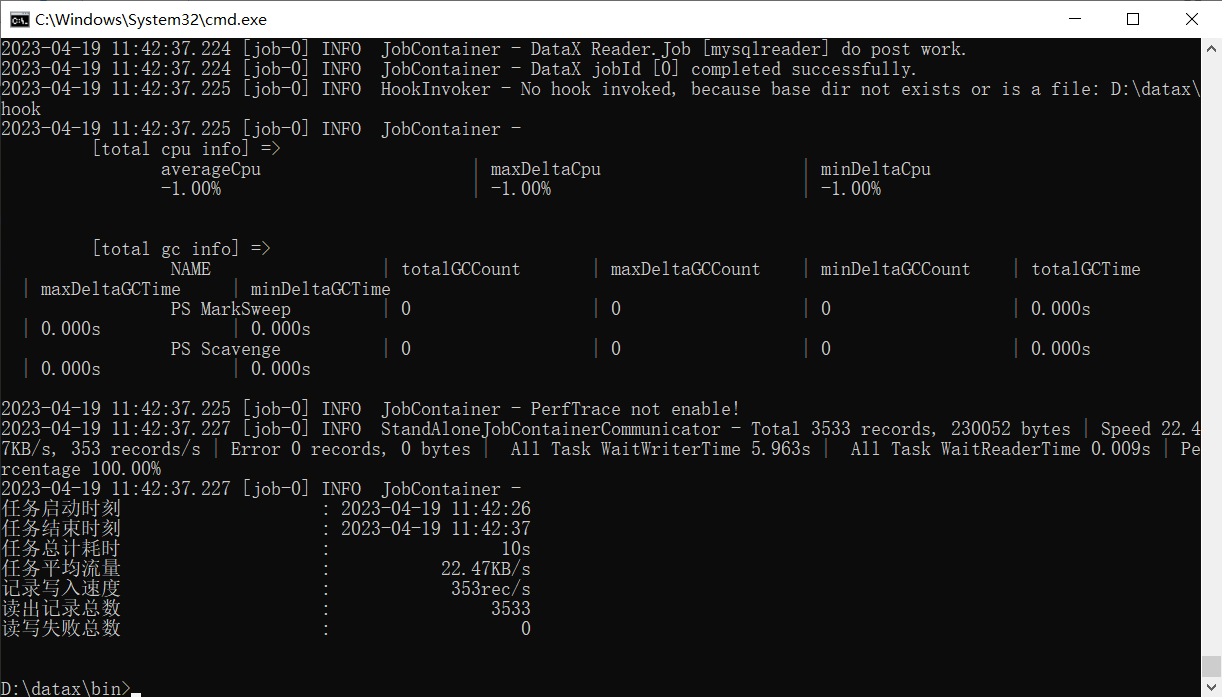The image size is (1222, 697).
Task: Click the averageCpu value -1.00%
Action: [x=190, y=188]
